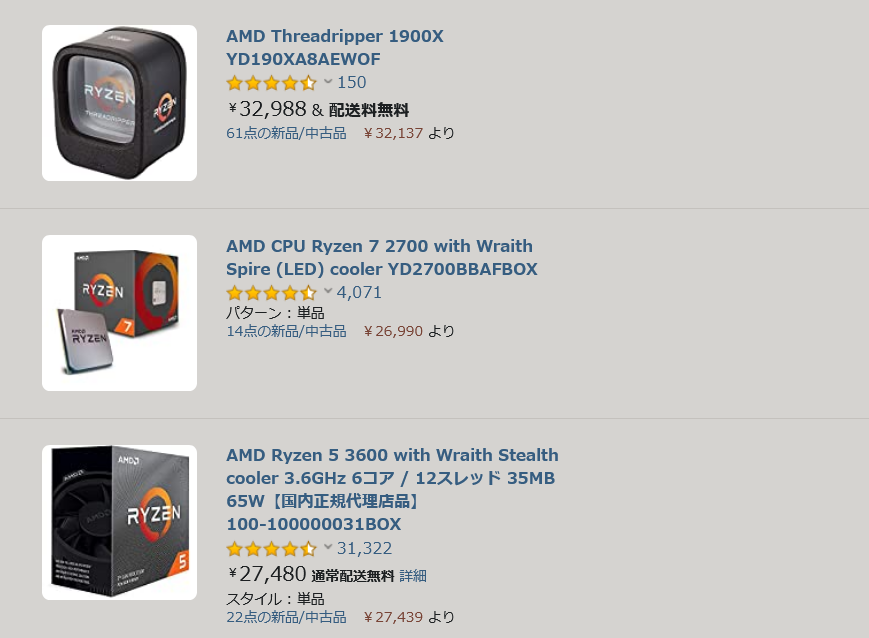Expand the Ryzen 7 2700 rating chevron
Screen dimensions: 869x638
point(328,292)
